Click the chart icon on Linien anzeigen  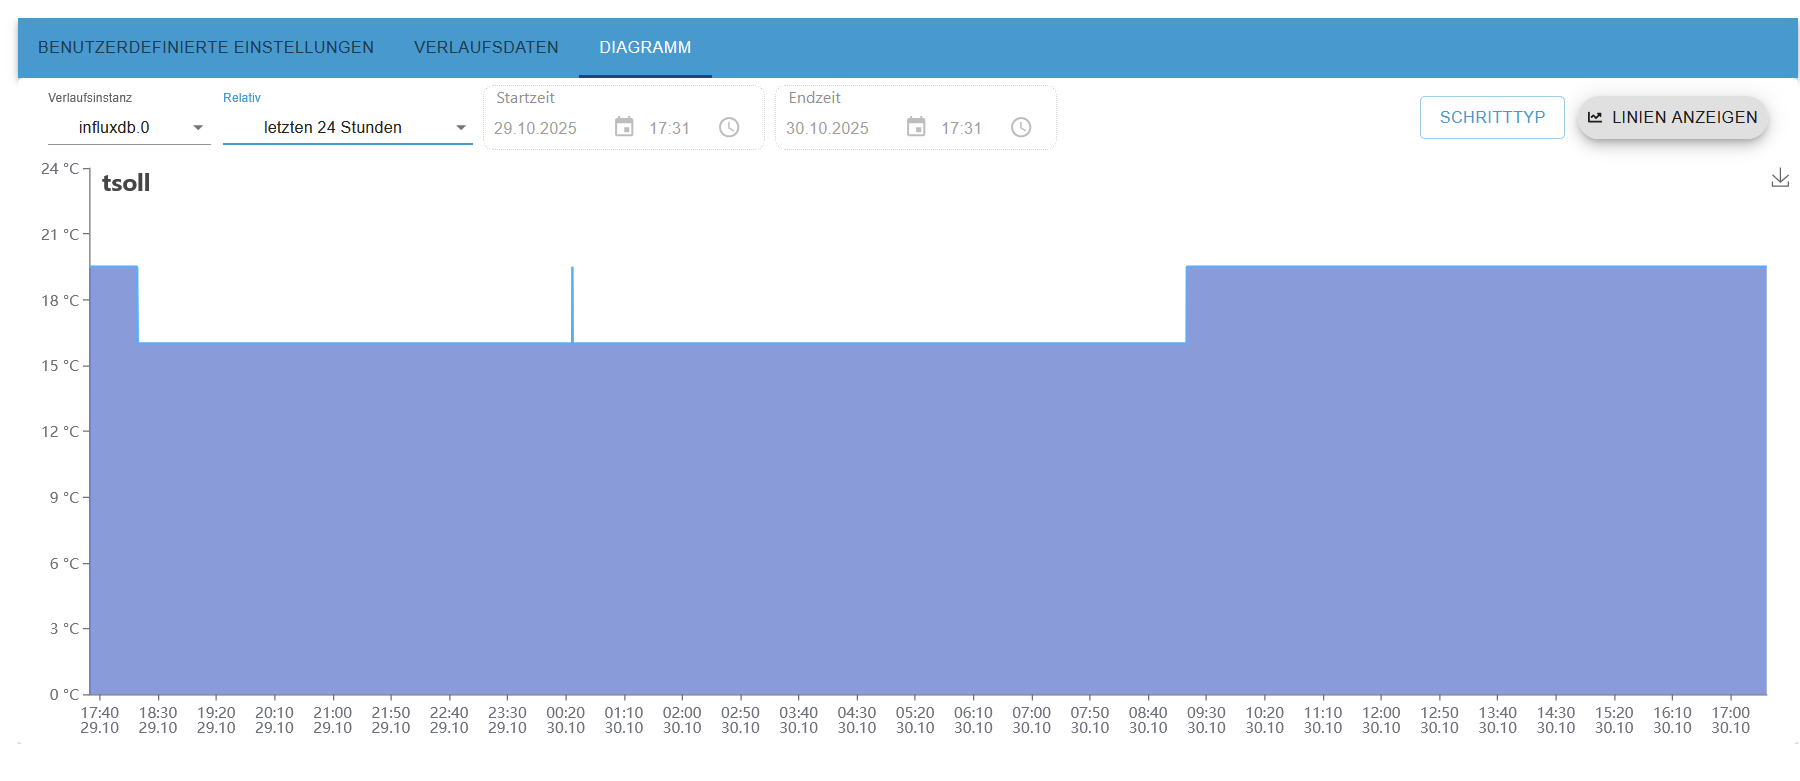pos(1595,117)
